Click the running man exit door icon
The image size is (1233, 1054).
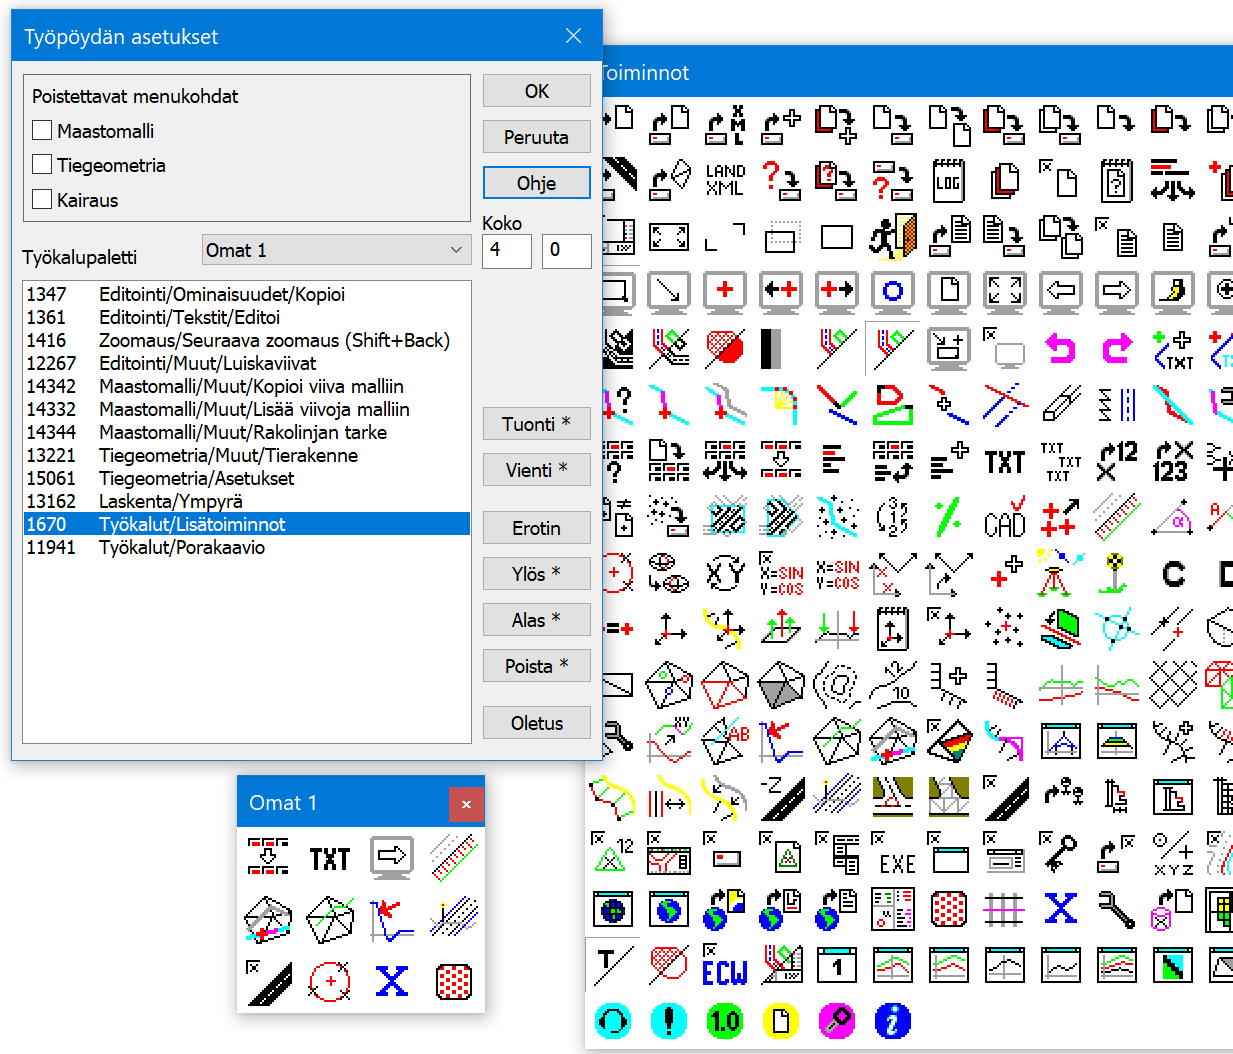click(892, 237)
